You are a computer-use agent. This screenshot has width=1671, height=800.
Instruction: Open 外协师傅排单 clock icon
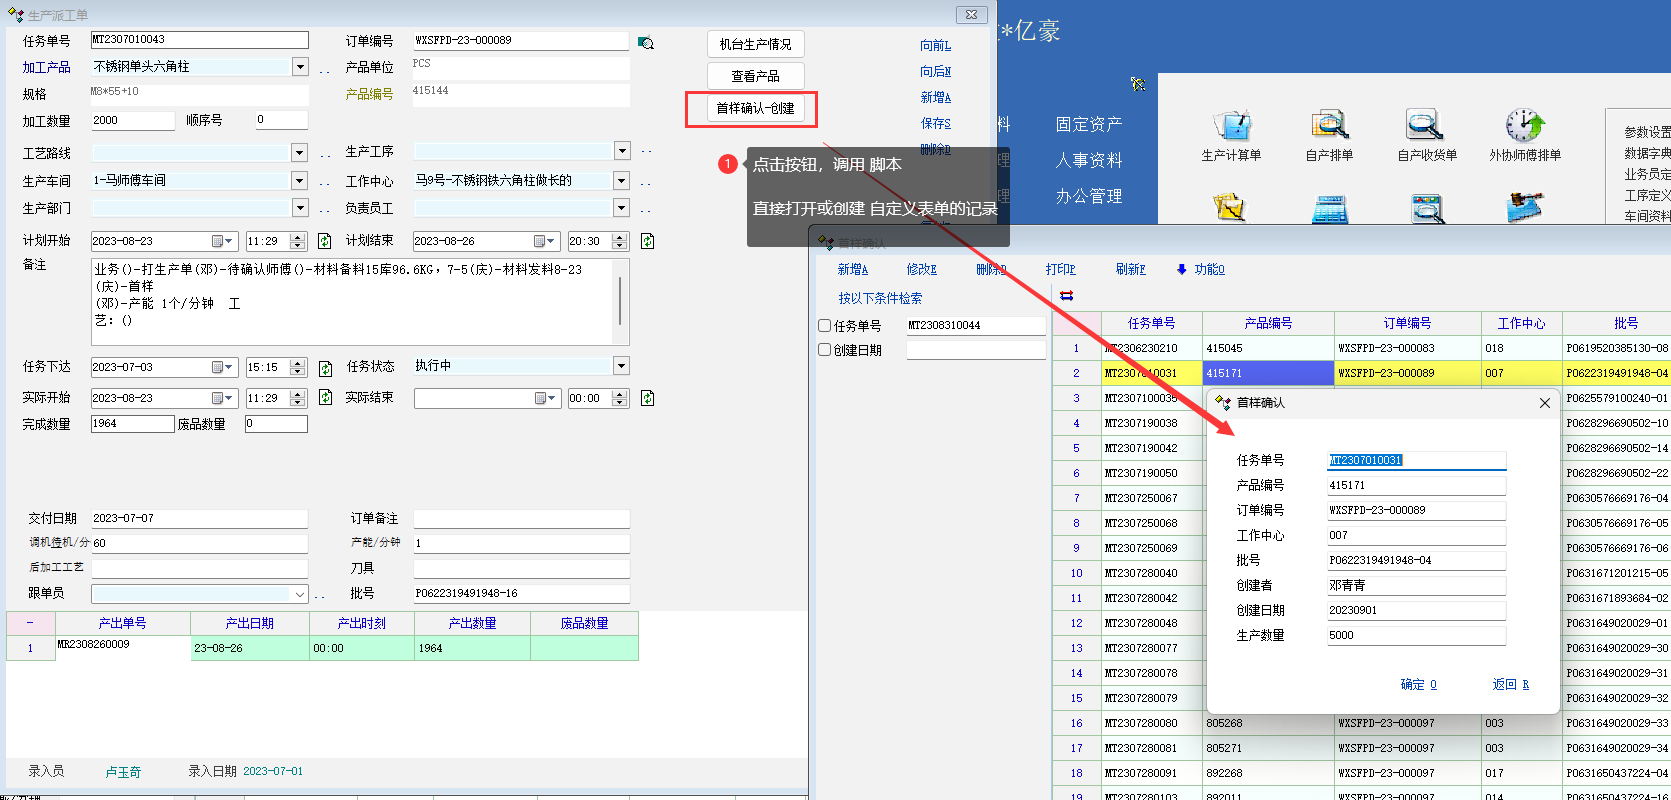(x=1524, y=127)
